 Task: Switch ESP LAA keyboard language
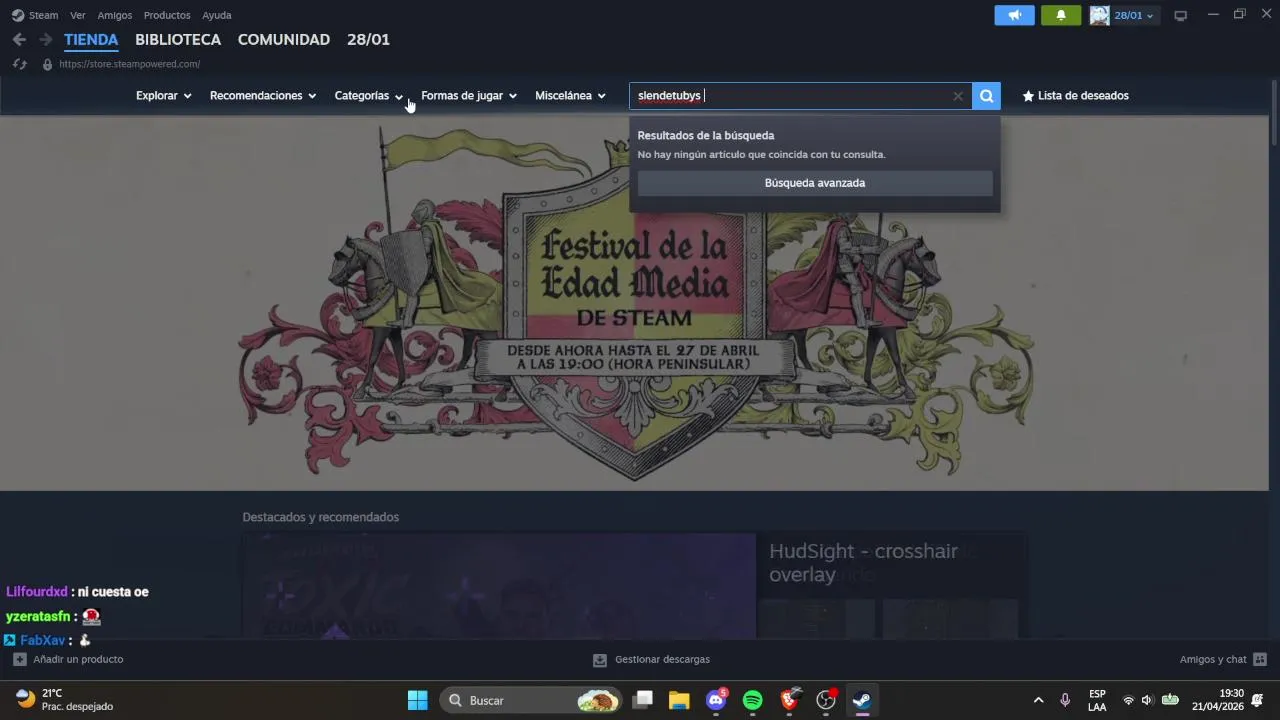1097,700
